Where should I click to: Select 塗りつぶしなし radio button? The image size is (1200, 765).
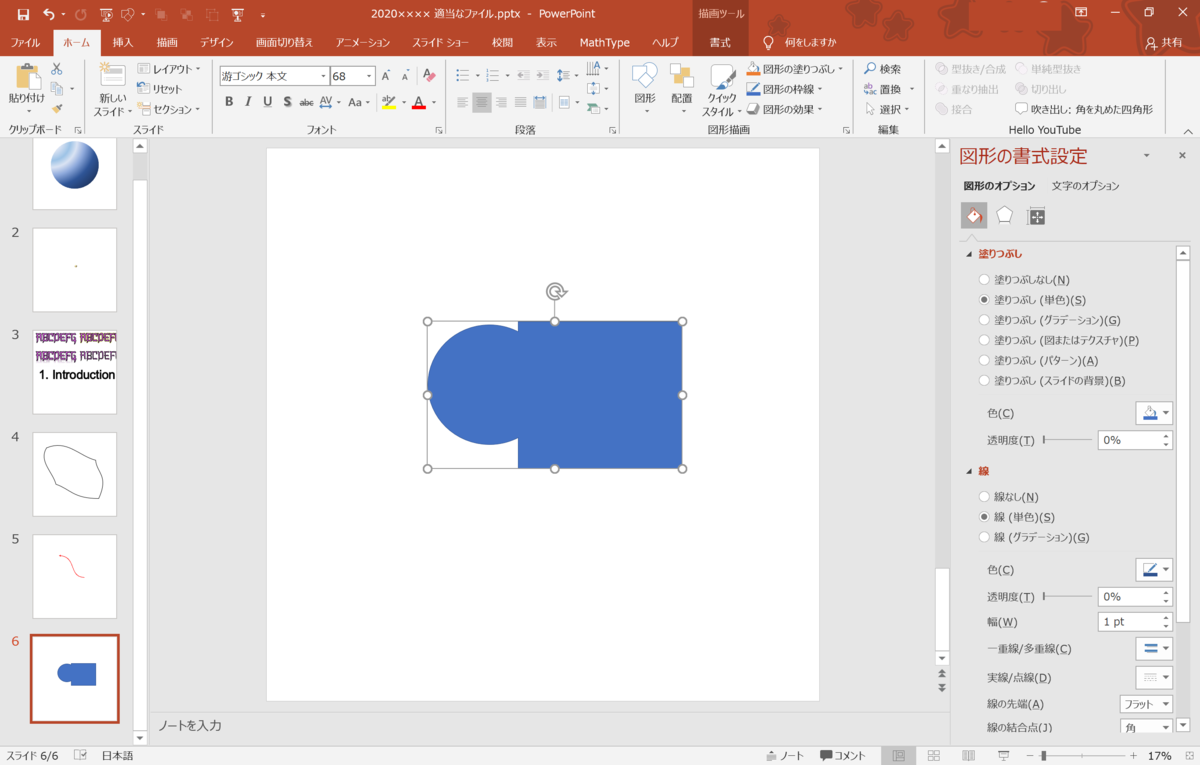(985, 280)
